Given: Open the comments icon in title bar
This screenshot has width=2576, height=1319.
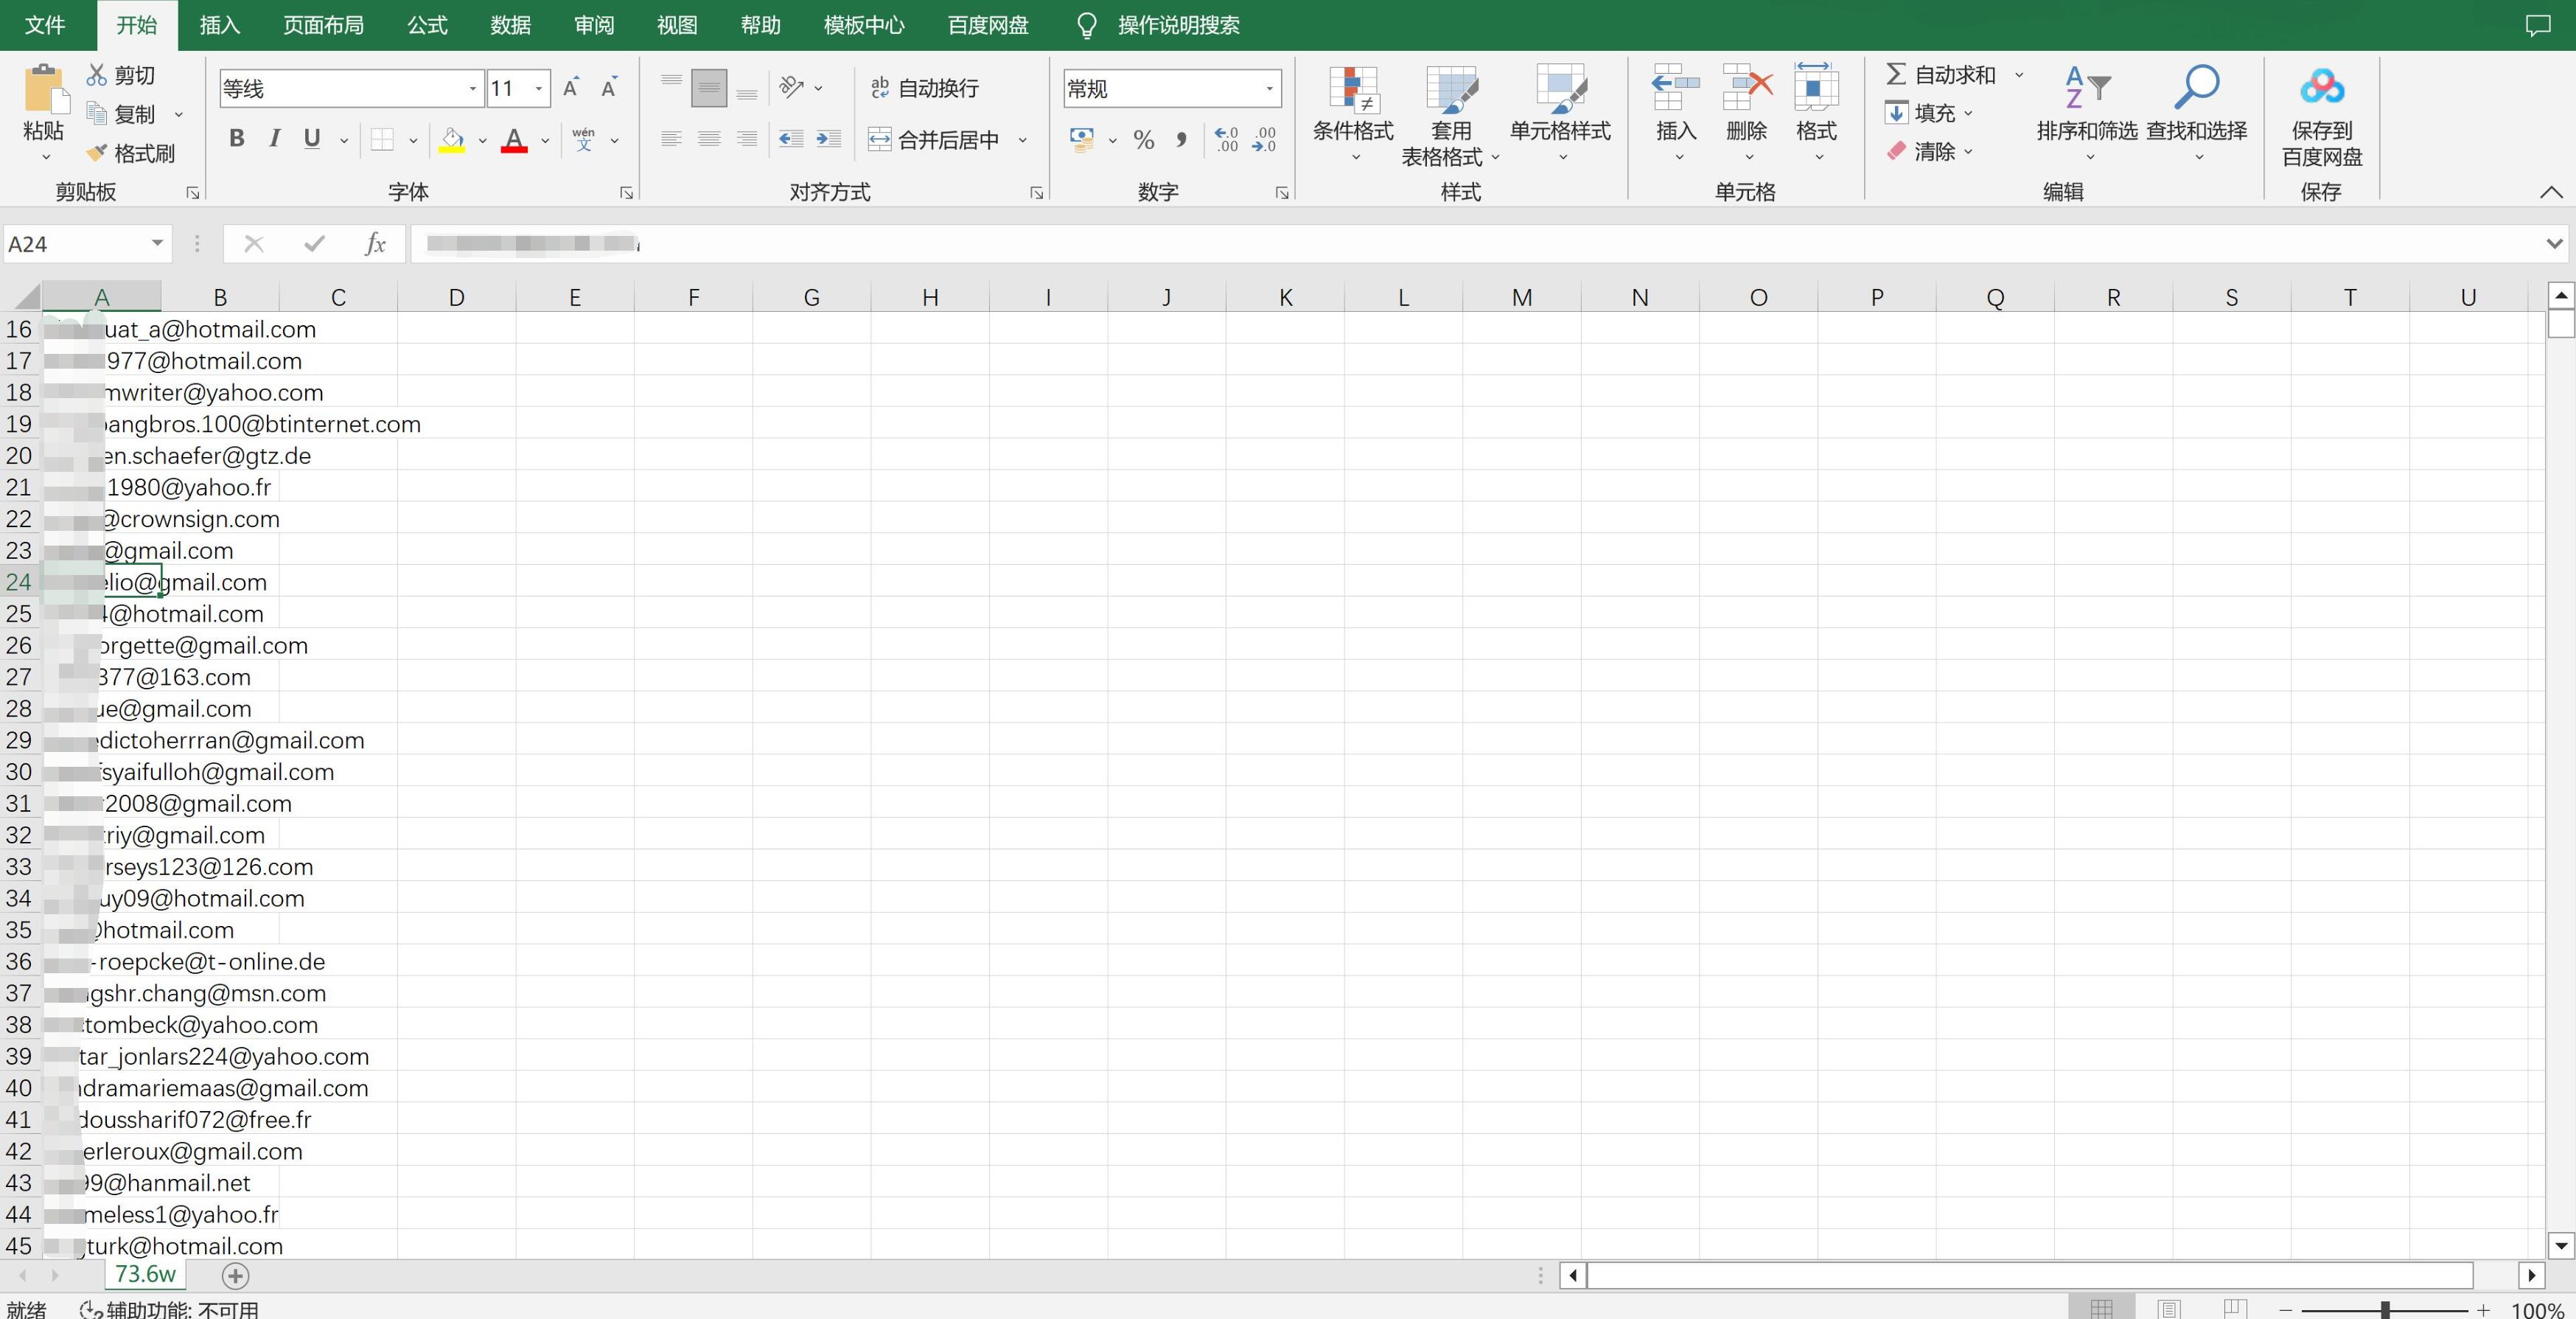Looking at the screenshot, I should click(2538, 25).
